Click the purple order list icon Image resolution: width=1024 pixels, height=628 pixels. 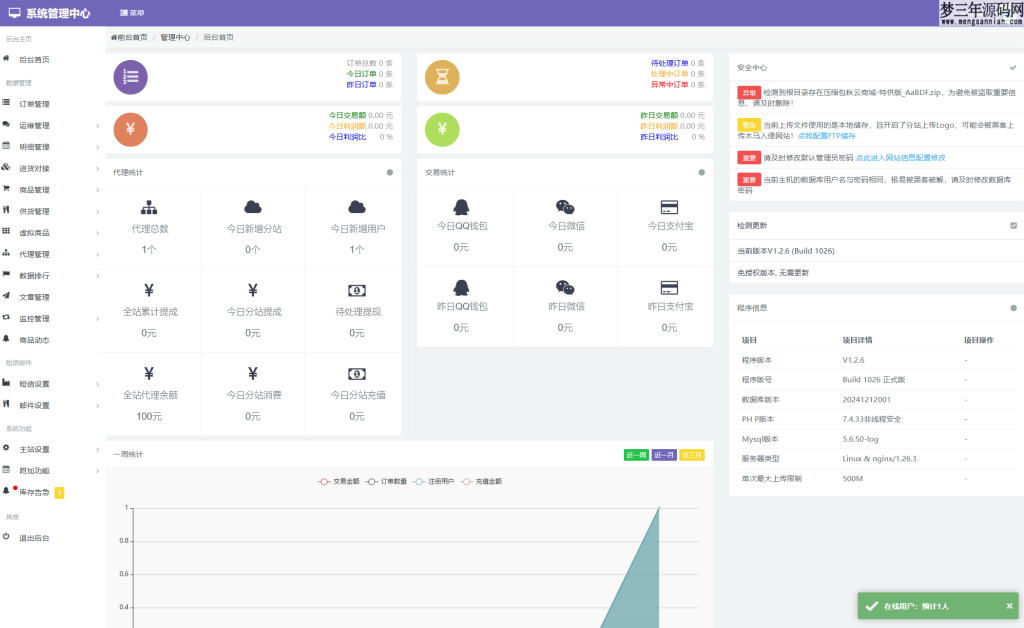click(131, 77)
